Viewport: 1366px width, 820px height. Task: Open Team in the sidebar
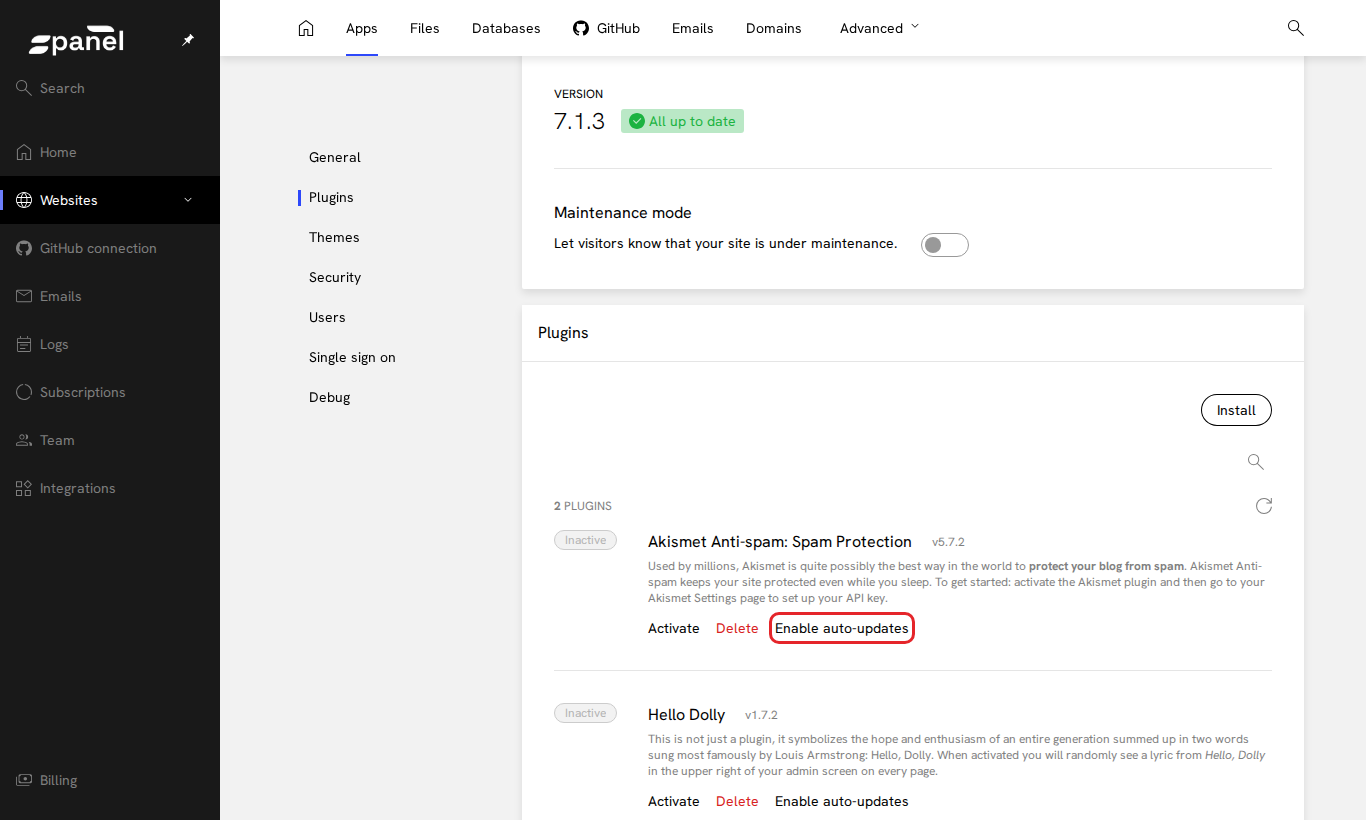(110, 440)
